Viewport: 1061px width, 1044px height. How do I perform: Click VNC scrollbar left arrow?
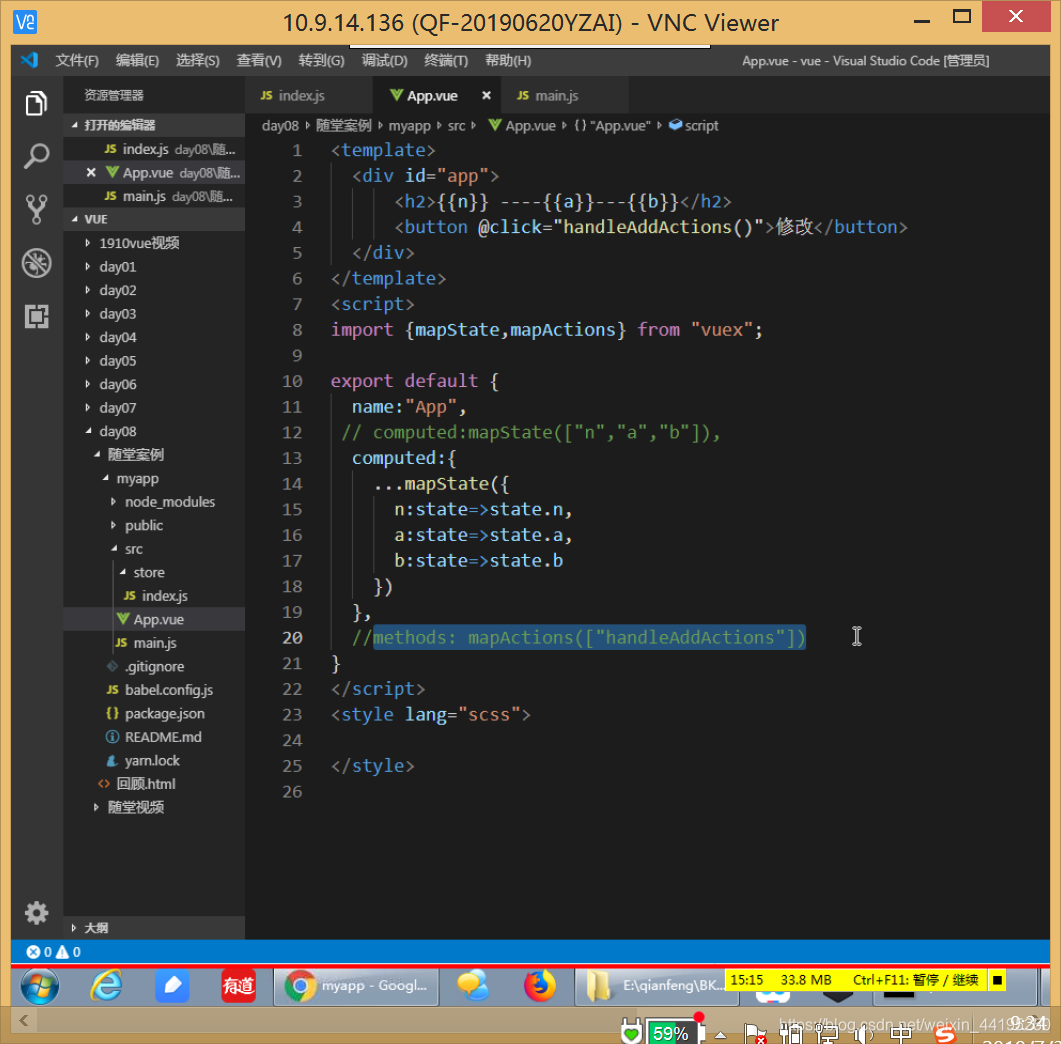[24, 1020]
